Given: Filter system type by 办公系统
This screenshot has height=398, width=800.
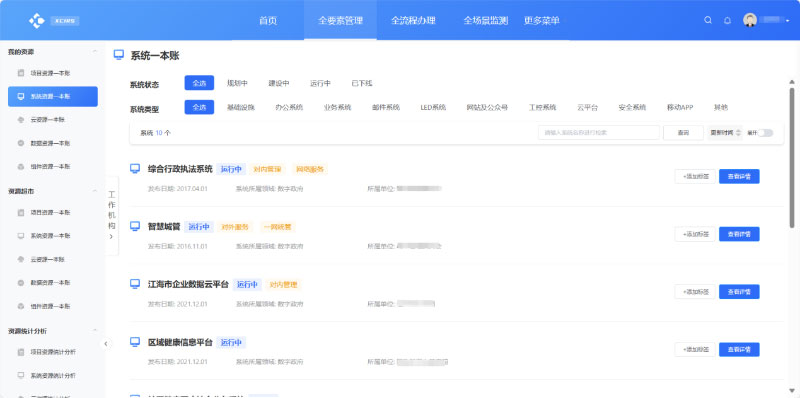Looking at the screenshot, I should click(289, 107).
